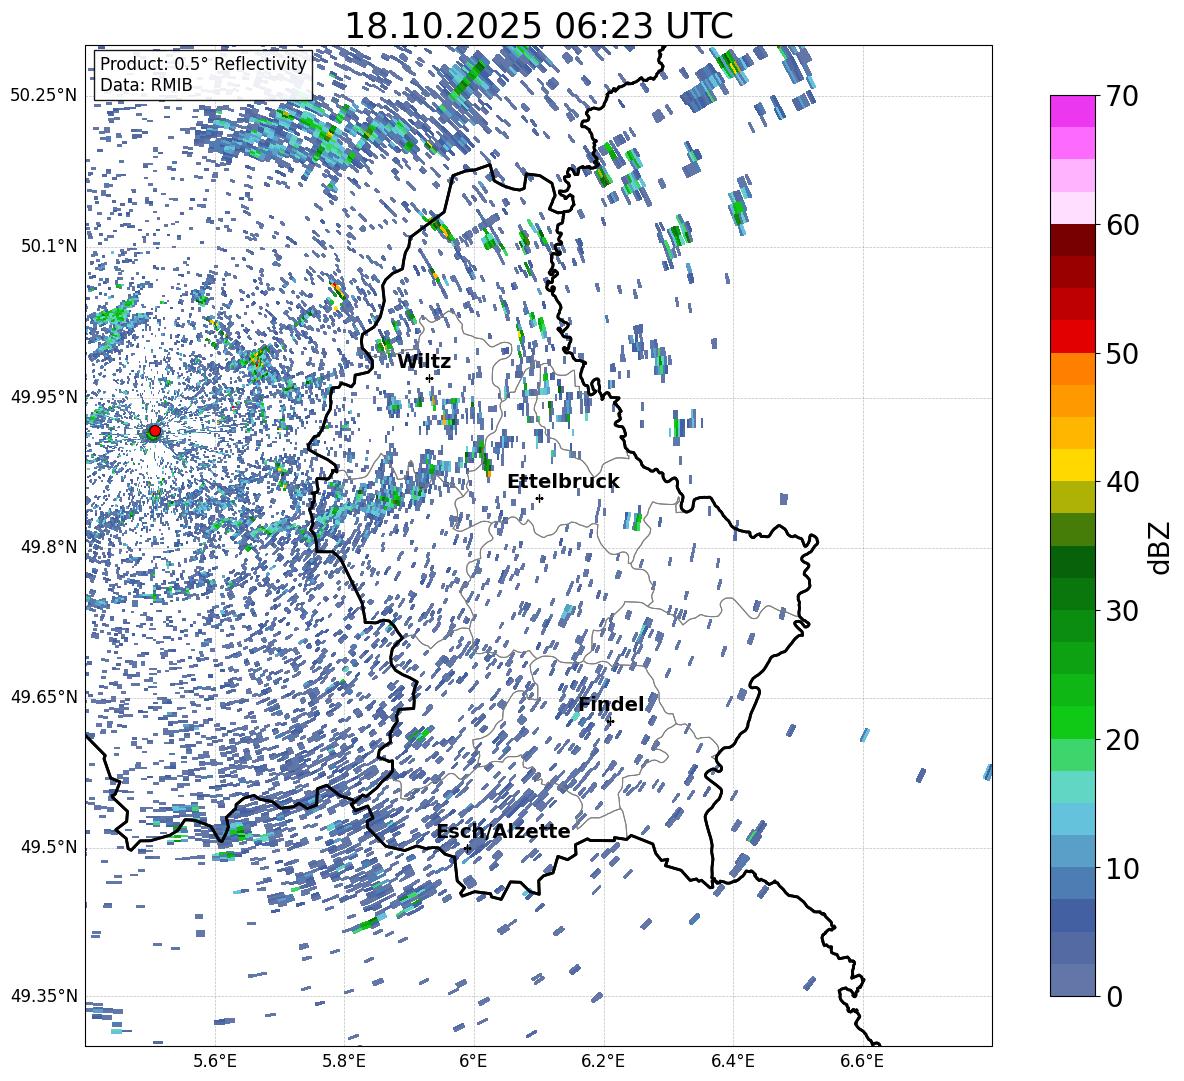The width and height of the screenshot is (1184, 1081).
Task: Click the Product: 0.5° Reflectivity text
Action: (203, 64)
